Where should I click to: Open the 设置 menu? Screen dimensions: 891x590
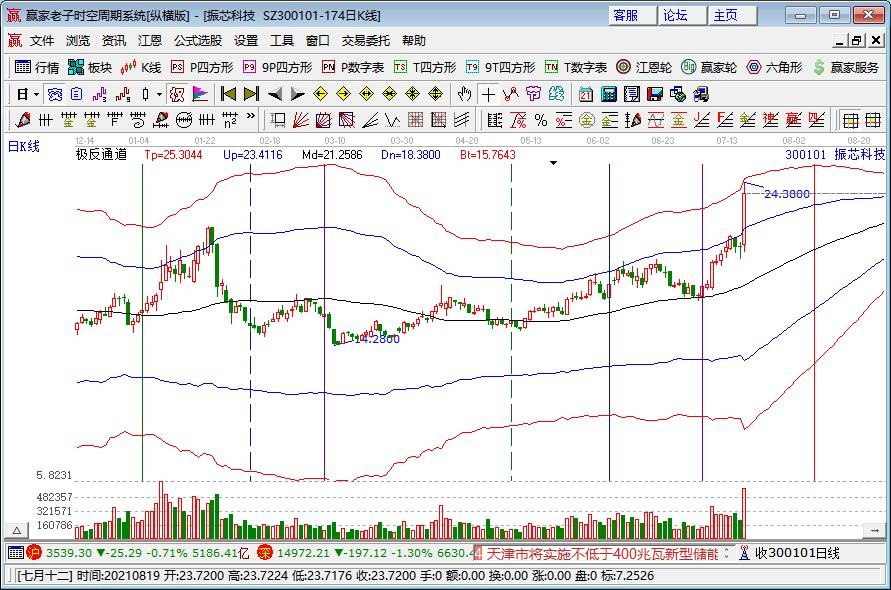pos(246,41)
